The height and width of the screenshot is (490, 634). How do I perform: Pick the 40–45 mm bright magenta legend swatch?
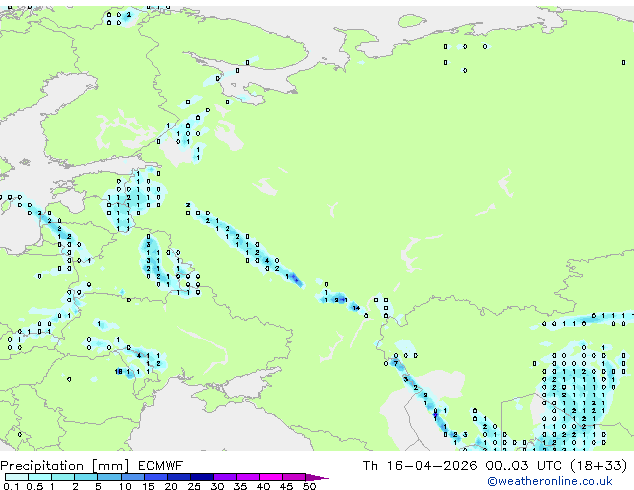coord(271,477)
